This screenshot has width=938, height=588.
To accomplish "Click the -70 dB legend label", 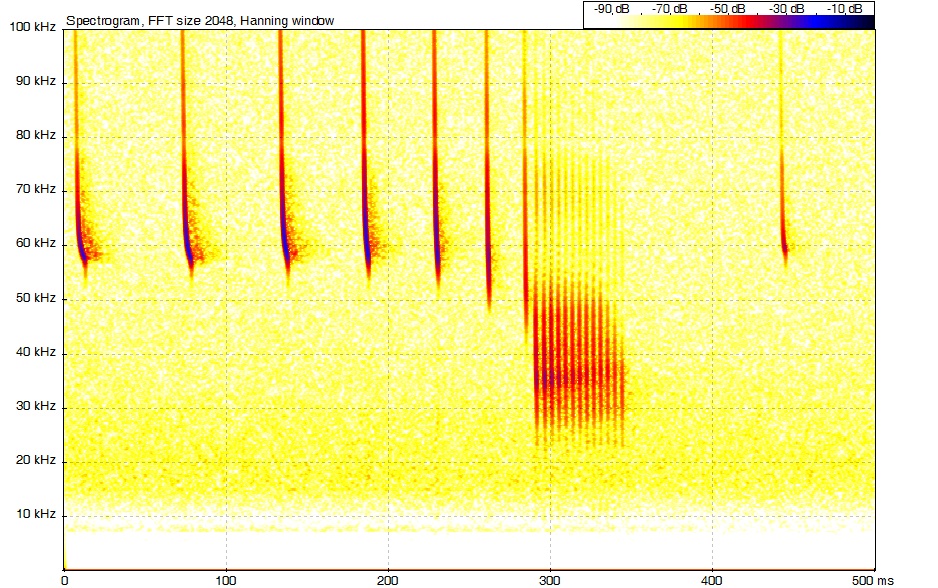I will [669, 9].
